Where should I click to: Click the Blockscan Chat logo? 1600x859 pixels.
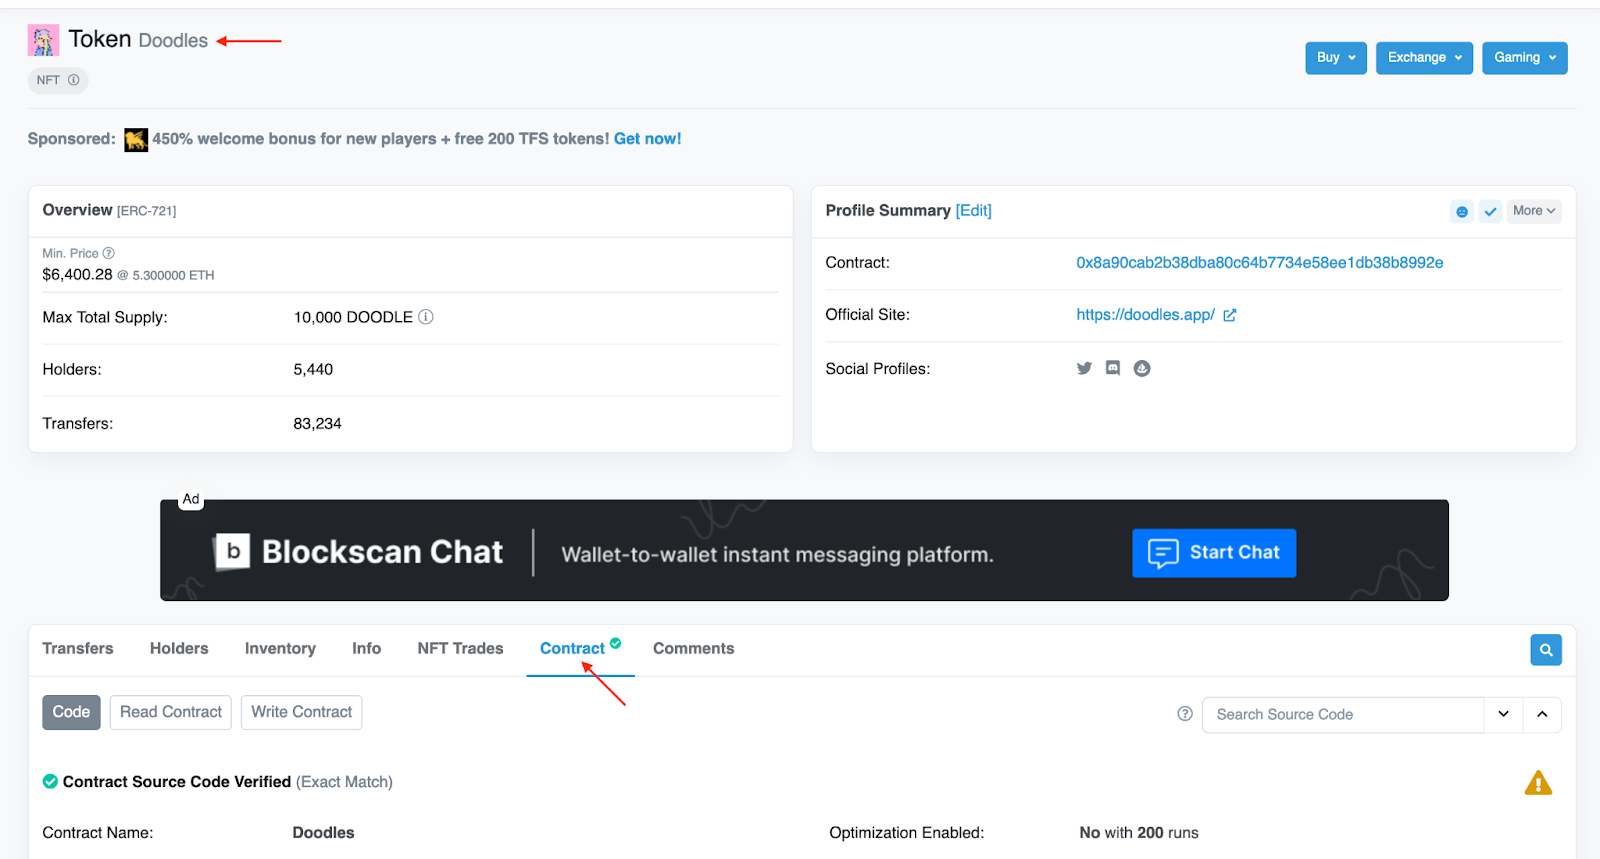click(358, 552)
